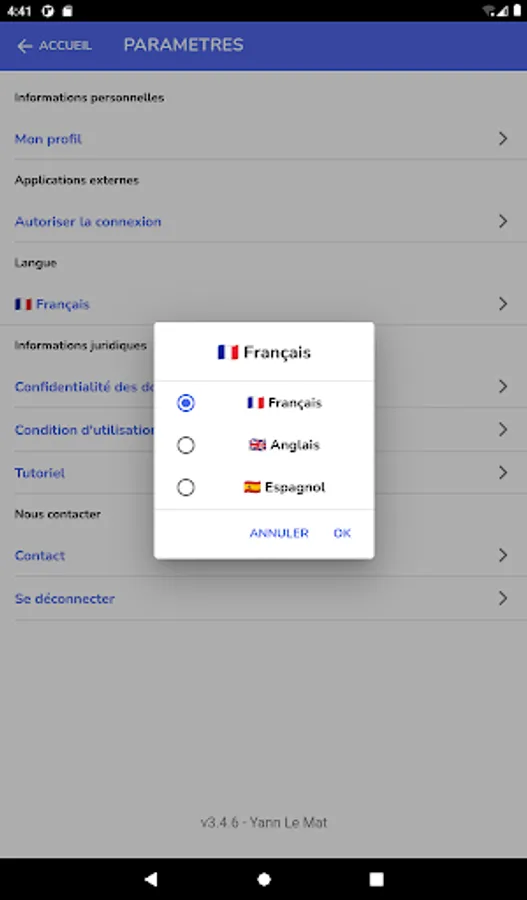Tap the back arrow next to ACCUEIL
Viewport: 527px width, 900px height.
point(24,46)
